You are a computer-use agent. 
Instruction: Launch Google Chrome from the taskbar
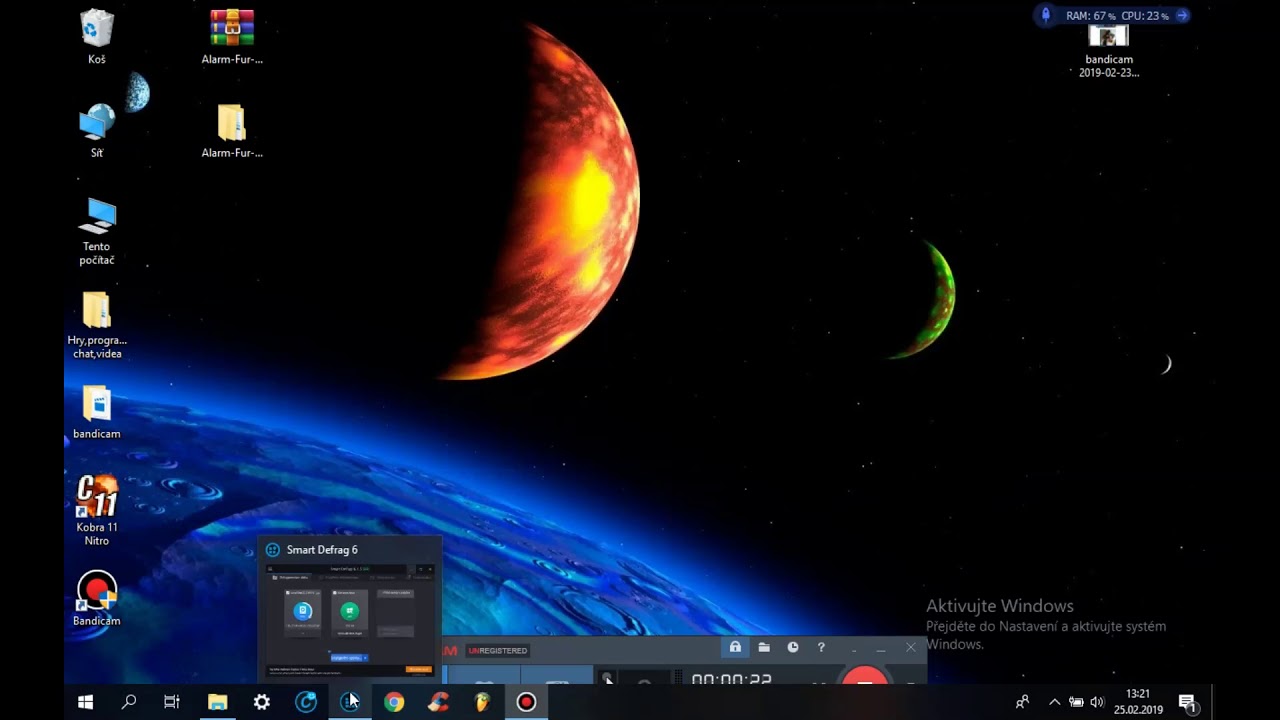(394, 702)
